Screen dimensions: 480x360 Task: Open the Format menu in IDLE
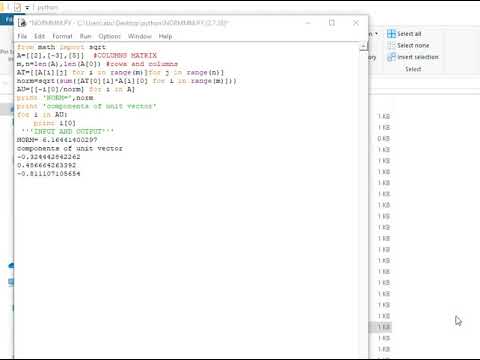pyautogui.click(x=62, y=36)
